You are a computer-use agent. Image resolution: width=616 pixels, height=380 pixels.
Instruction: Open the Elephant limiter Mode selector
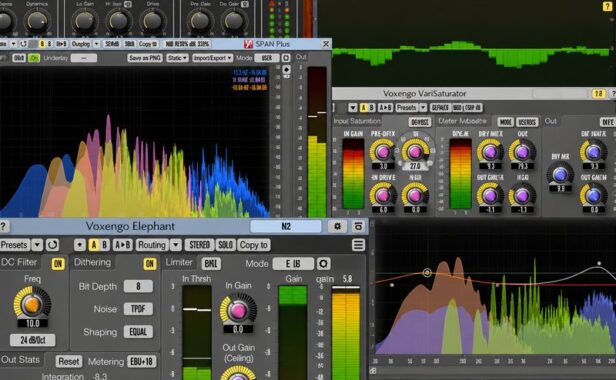[293, 264]
